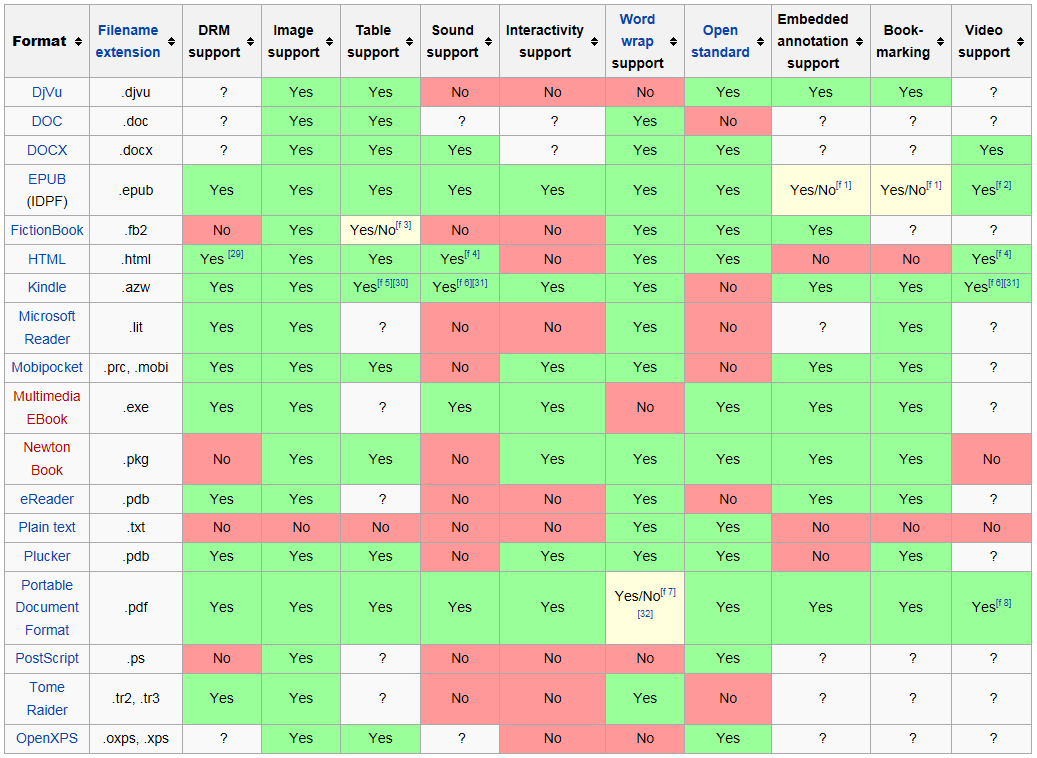The width and height of the screenshot is (1037, 758).
Task: Sort table by Format column arrows
Action: tap(78, 41)
